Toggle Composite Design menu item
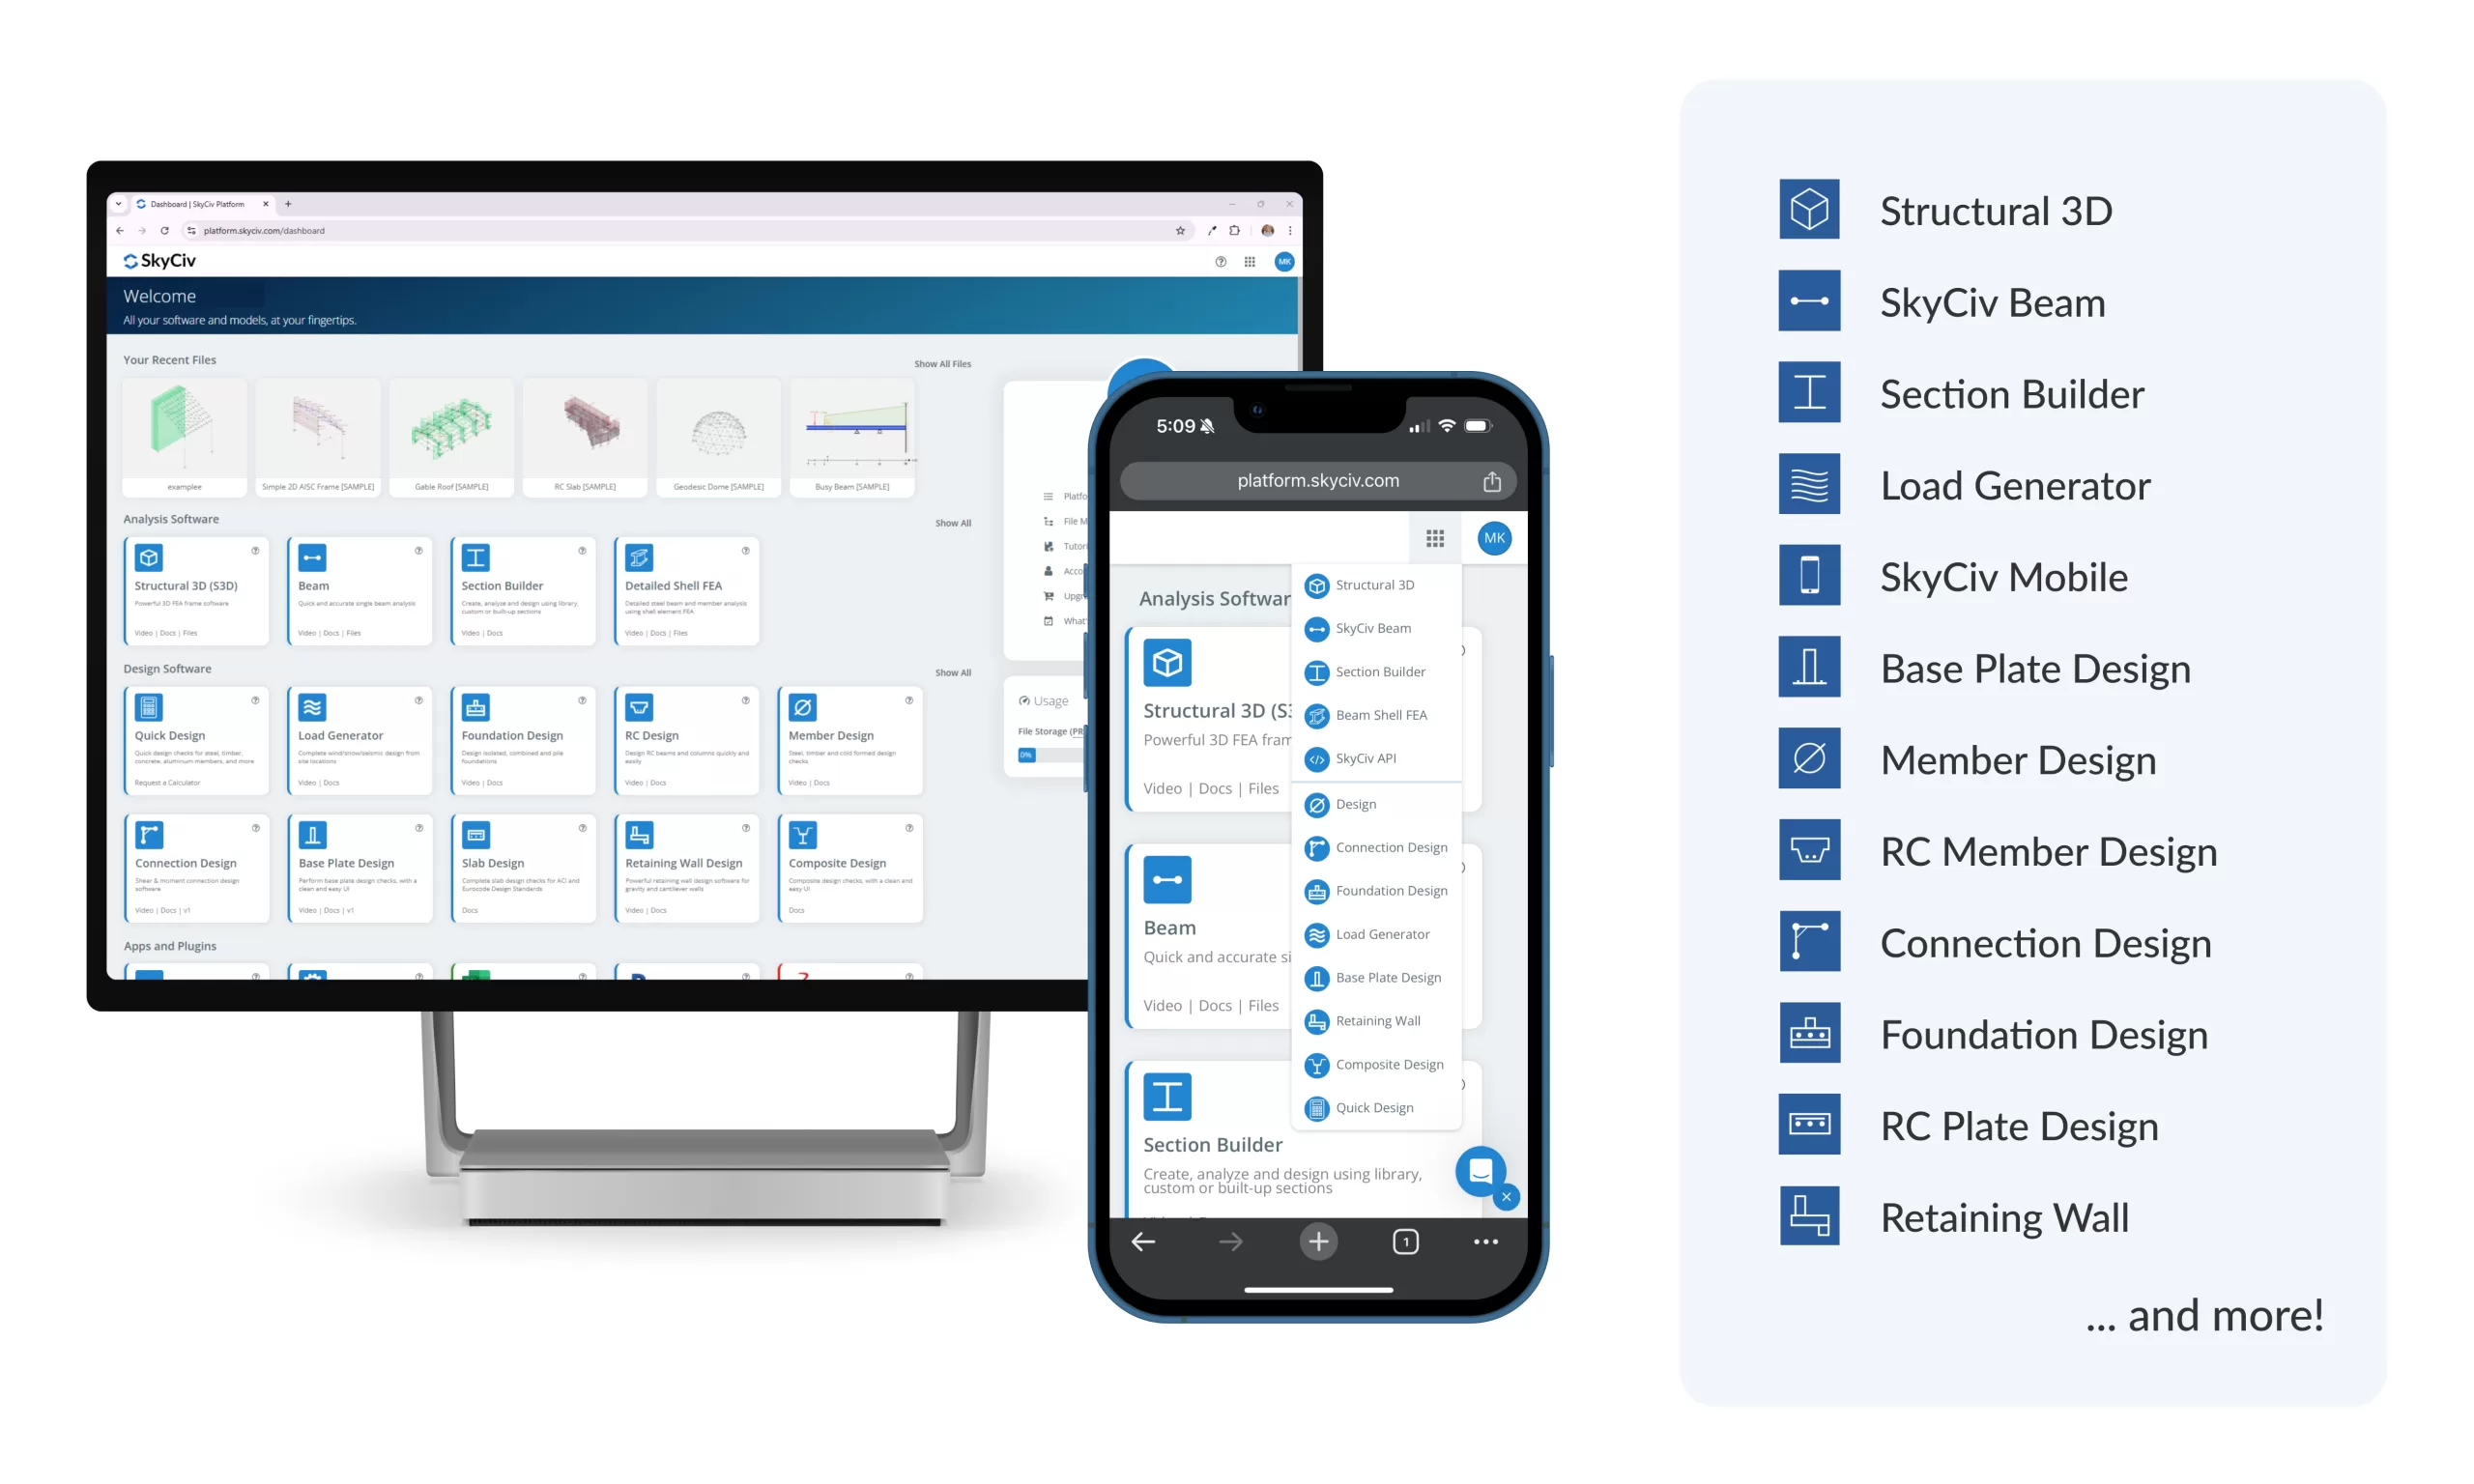Image resolution: width=2474 pixels, height=1484 pixels. click(1389, 1064)
